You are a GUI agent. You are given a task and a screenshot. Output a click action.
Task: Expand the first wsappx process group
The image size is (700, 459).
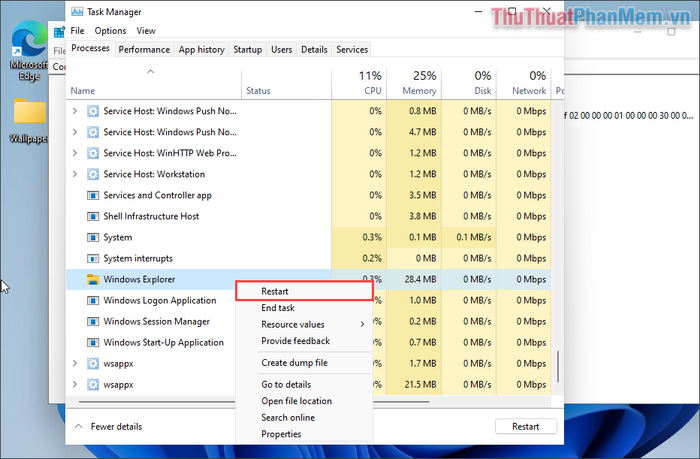[x=75, y=363]
